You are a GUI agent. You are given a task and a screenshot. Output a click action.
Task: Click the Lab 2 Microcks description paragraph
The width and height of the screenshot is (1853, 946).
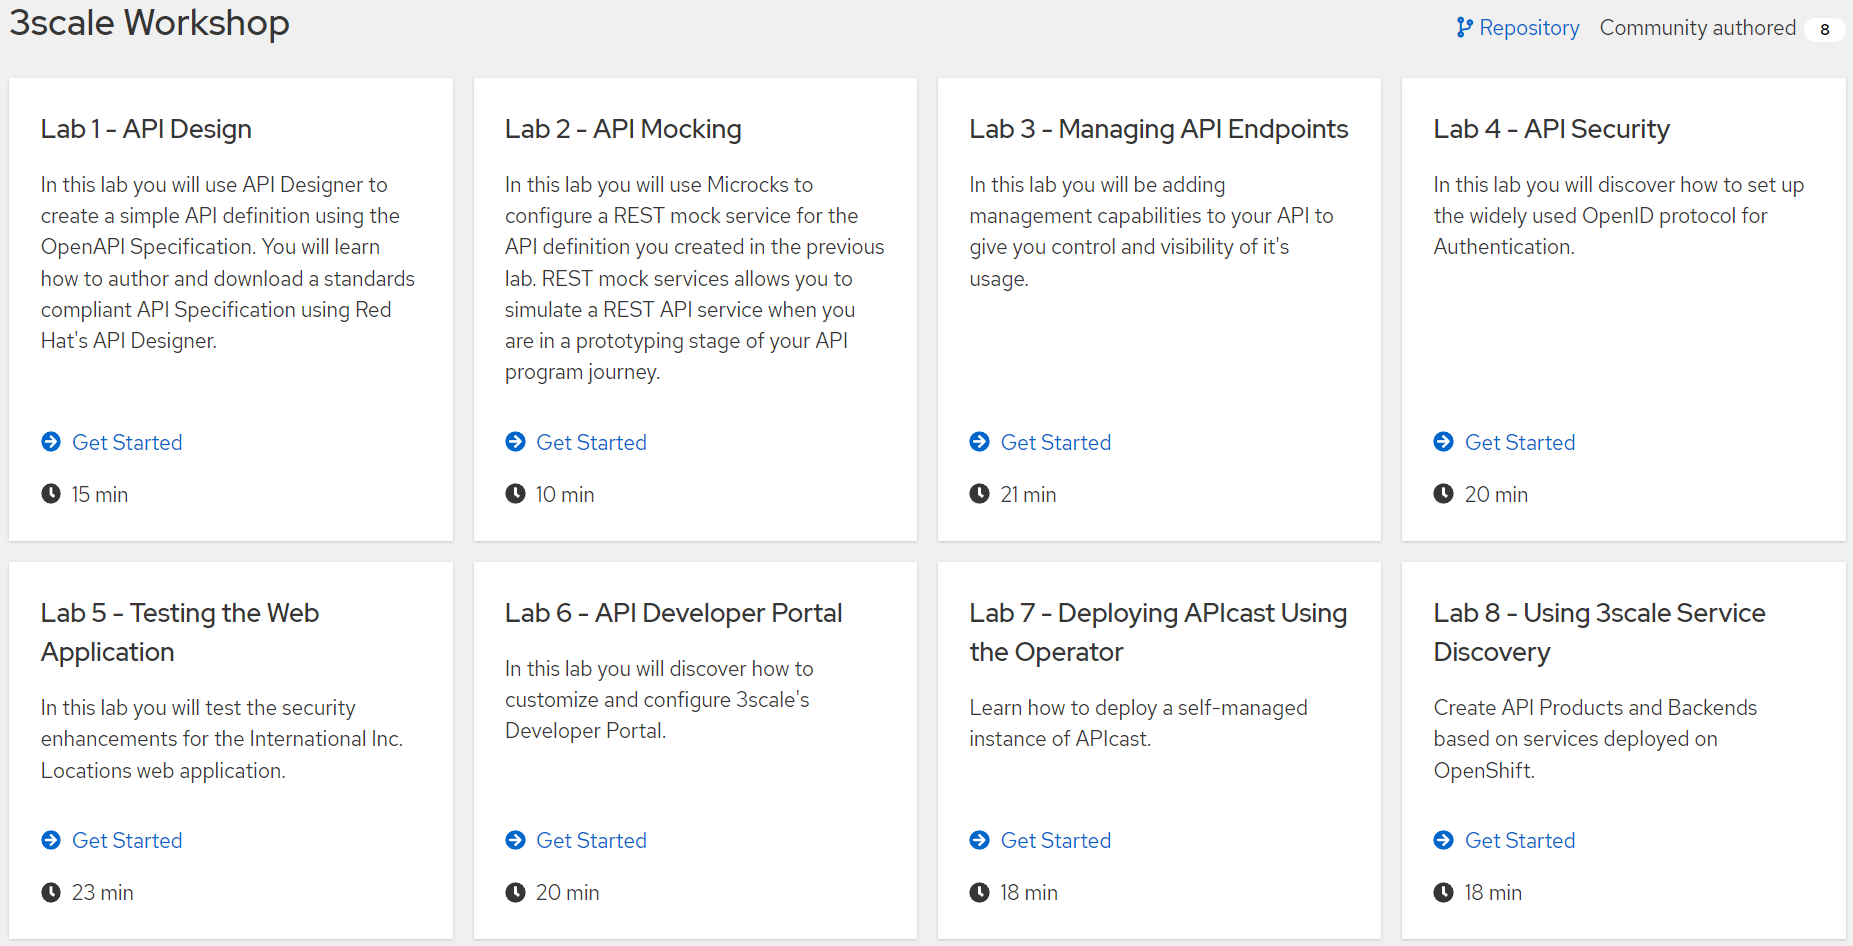click(x=695, y=278)
